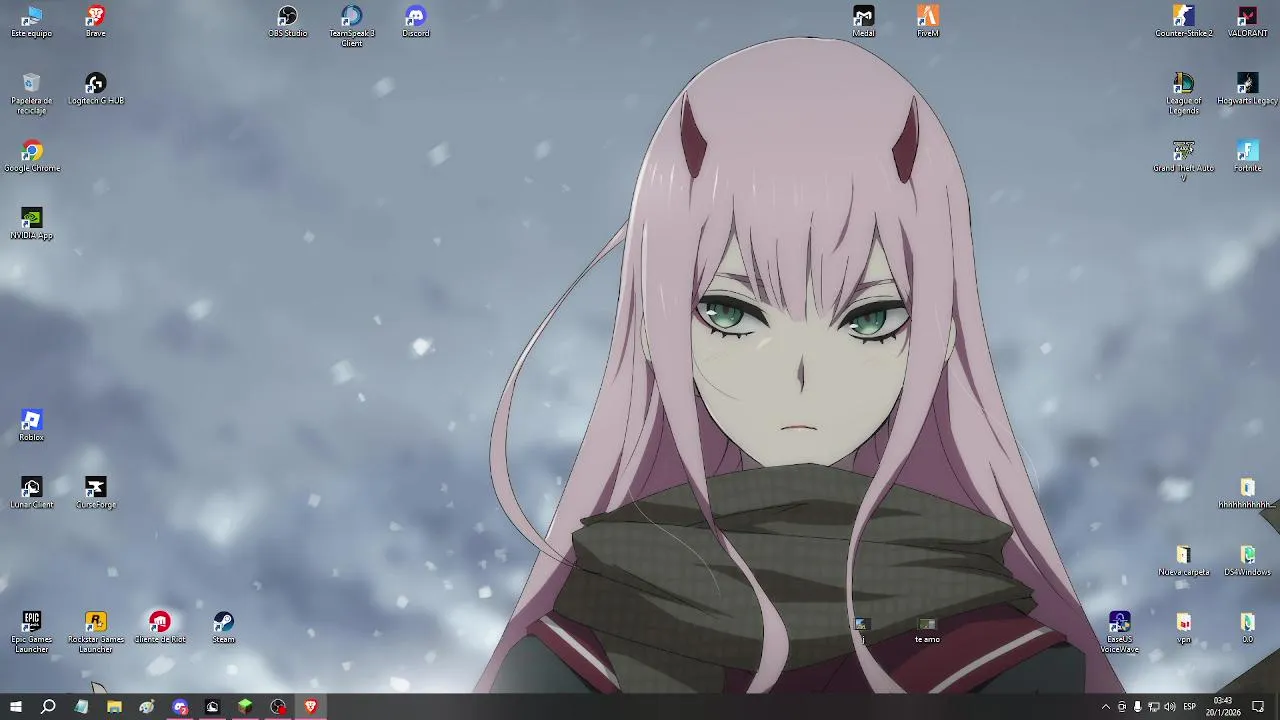
Task: Select the Este equipo desktop icon
Action: (x=31, y=22)
